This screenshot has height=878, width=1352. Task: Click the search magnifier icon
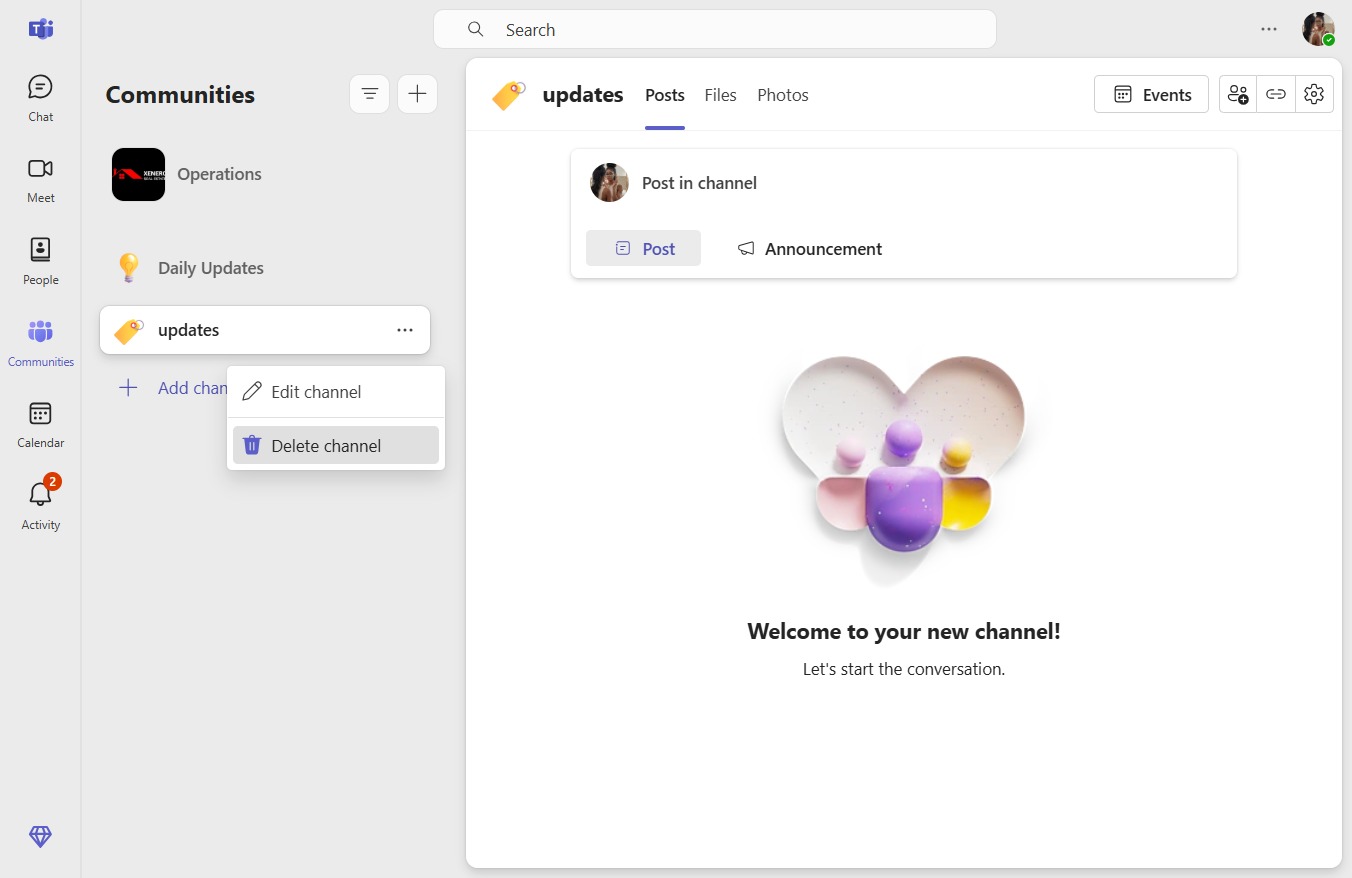[476, 29]
